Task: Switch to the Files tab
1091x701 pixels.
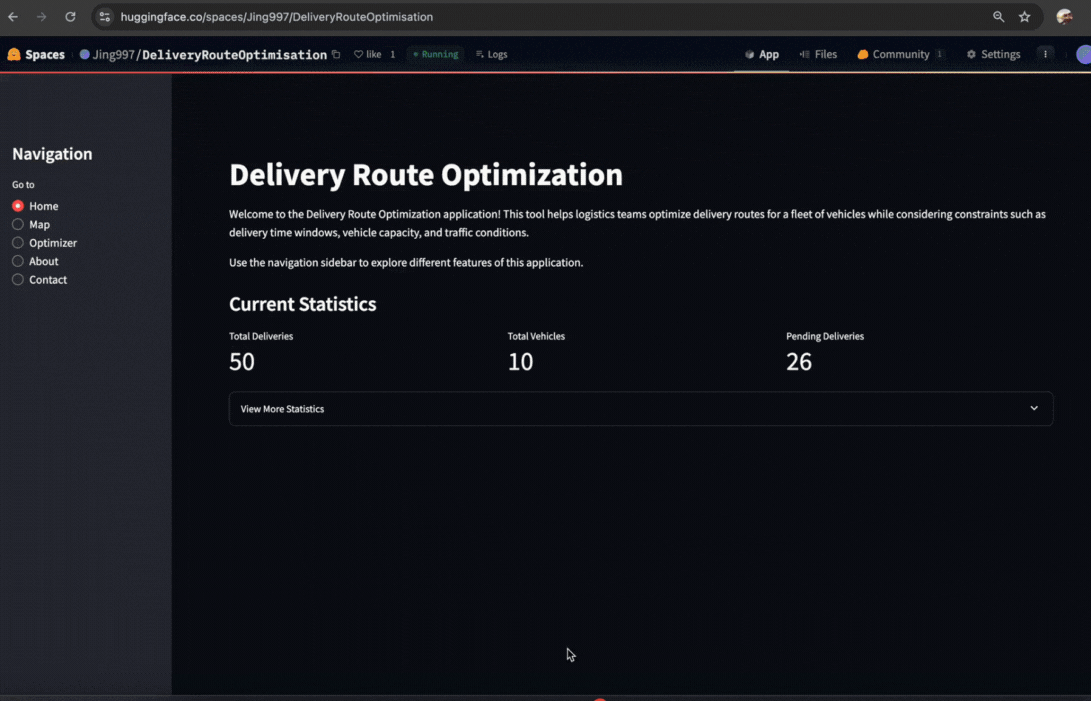Action: tap(818, 54)
